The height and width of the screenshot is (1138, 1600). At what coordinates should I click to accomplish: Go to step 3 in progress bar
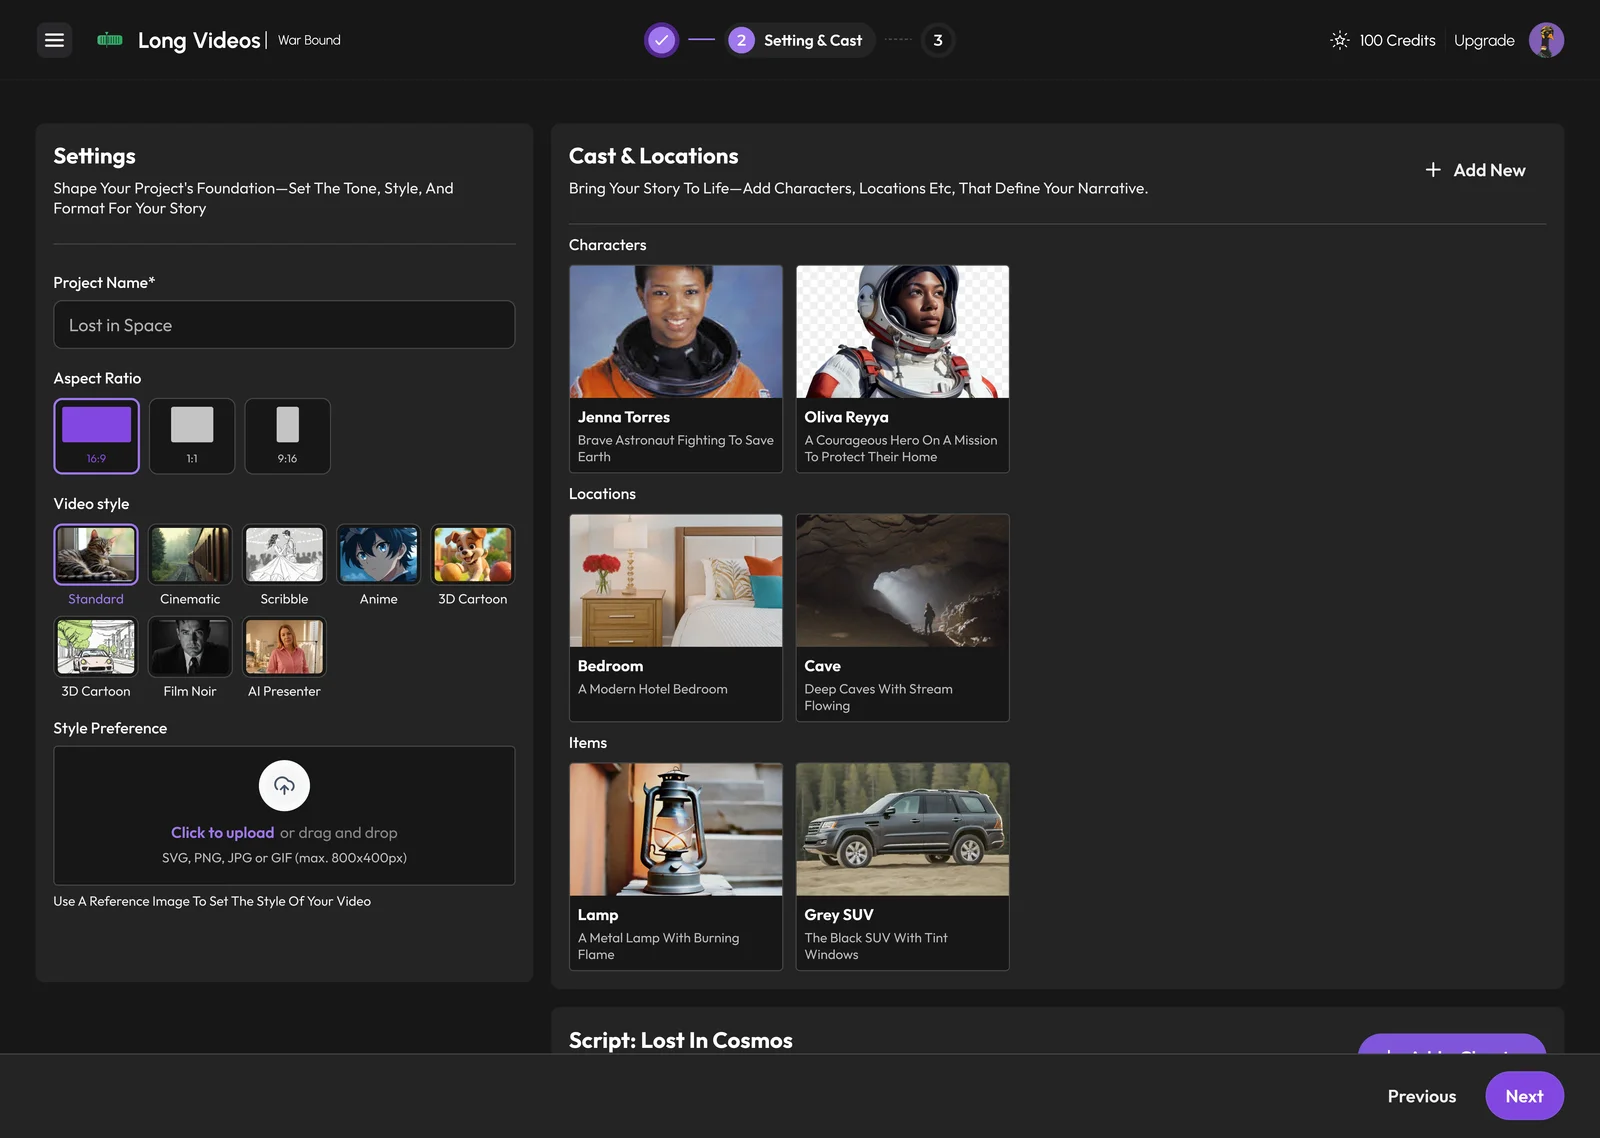coord(938,40)
